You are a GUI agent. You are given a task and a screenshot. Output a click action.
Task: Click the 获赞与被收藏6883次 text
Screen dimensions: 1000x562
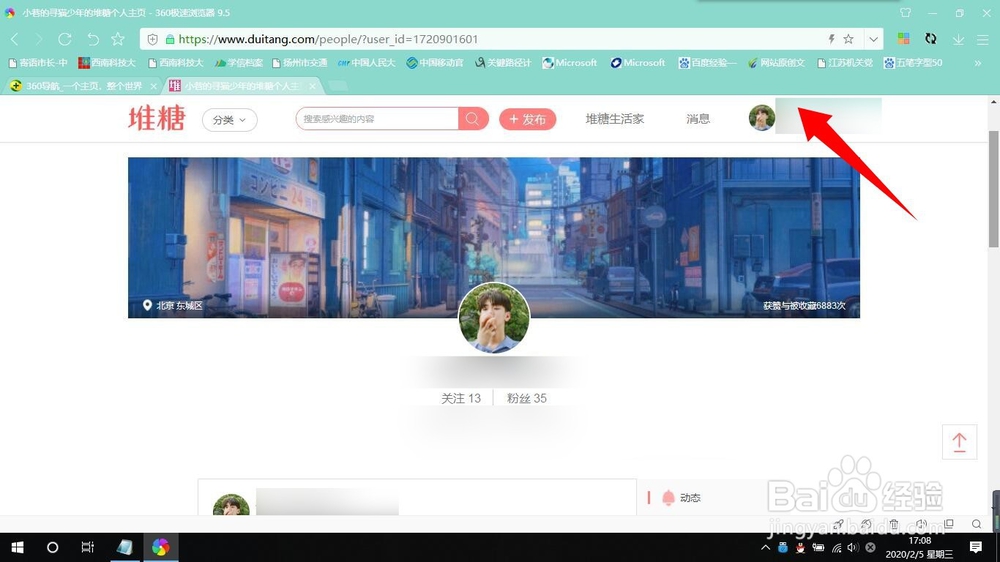pyautogui.click(x=804, y=306)
